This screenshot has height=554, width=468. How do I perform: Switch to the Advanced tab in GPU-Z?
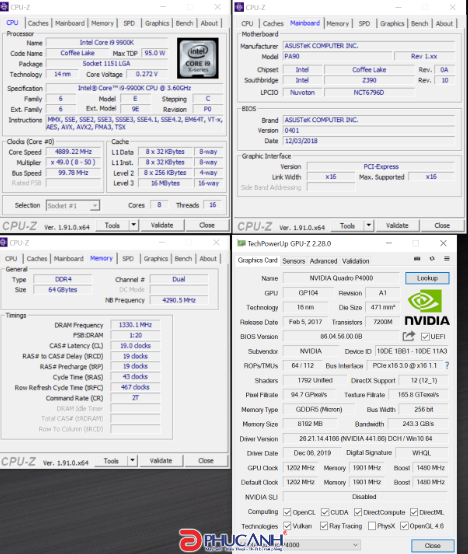[324, 261]
